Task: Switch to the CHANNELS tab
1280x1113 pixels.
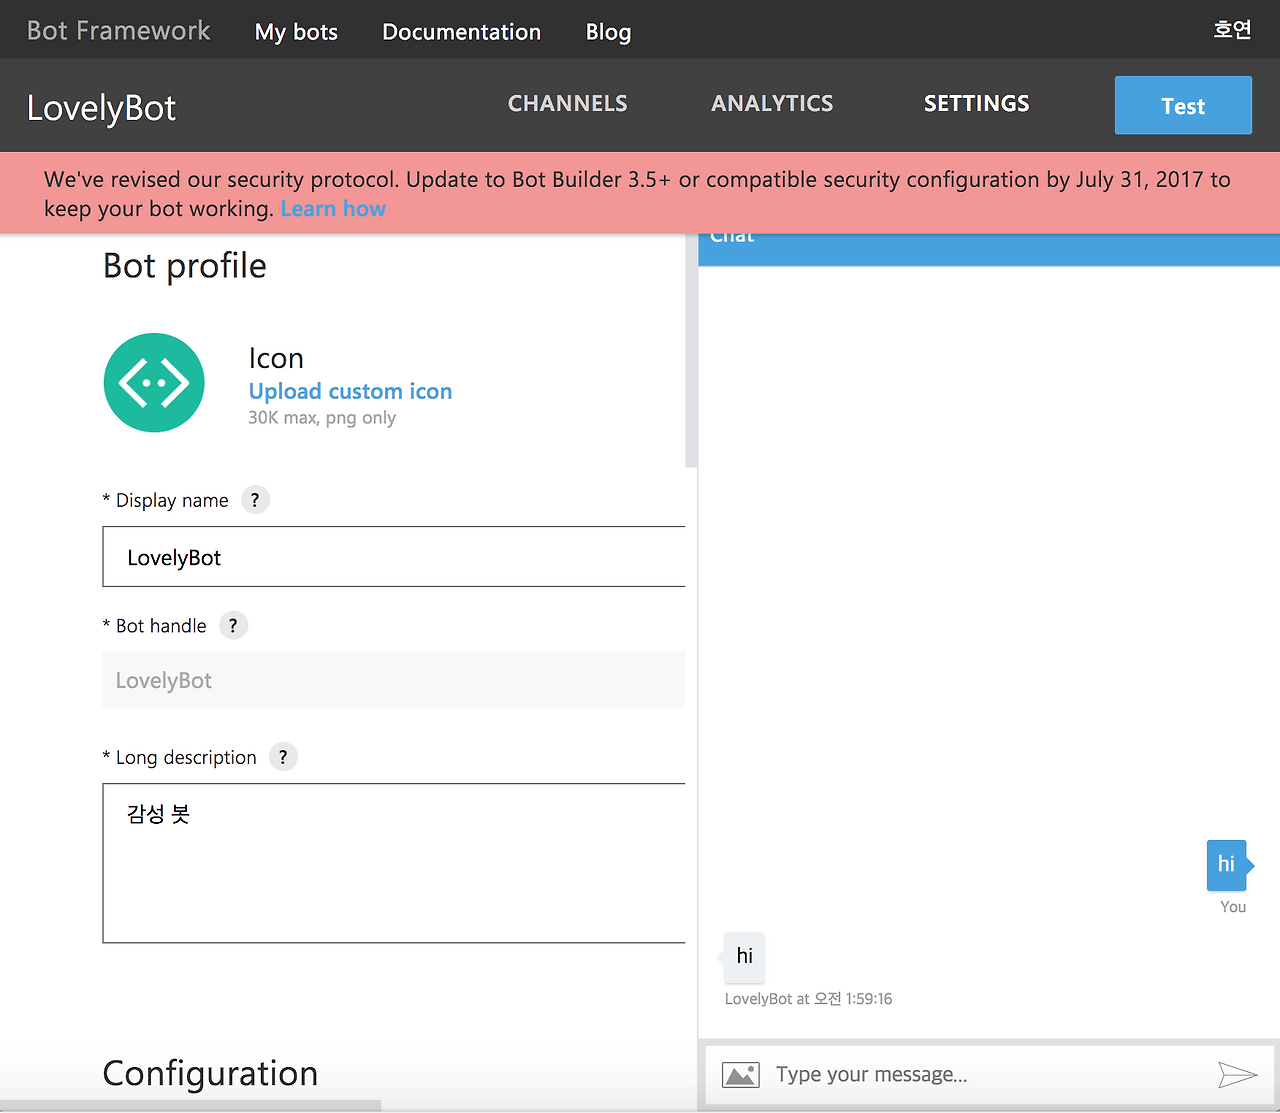Action: [568, 104]
